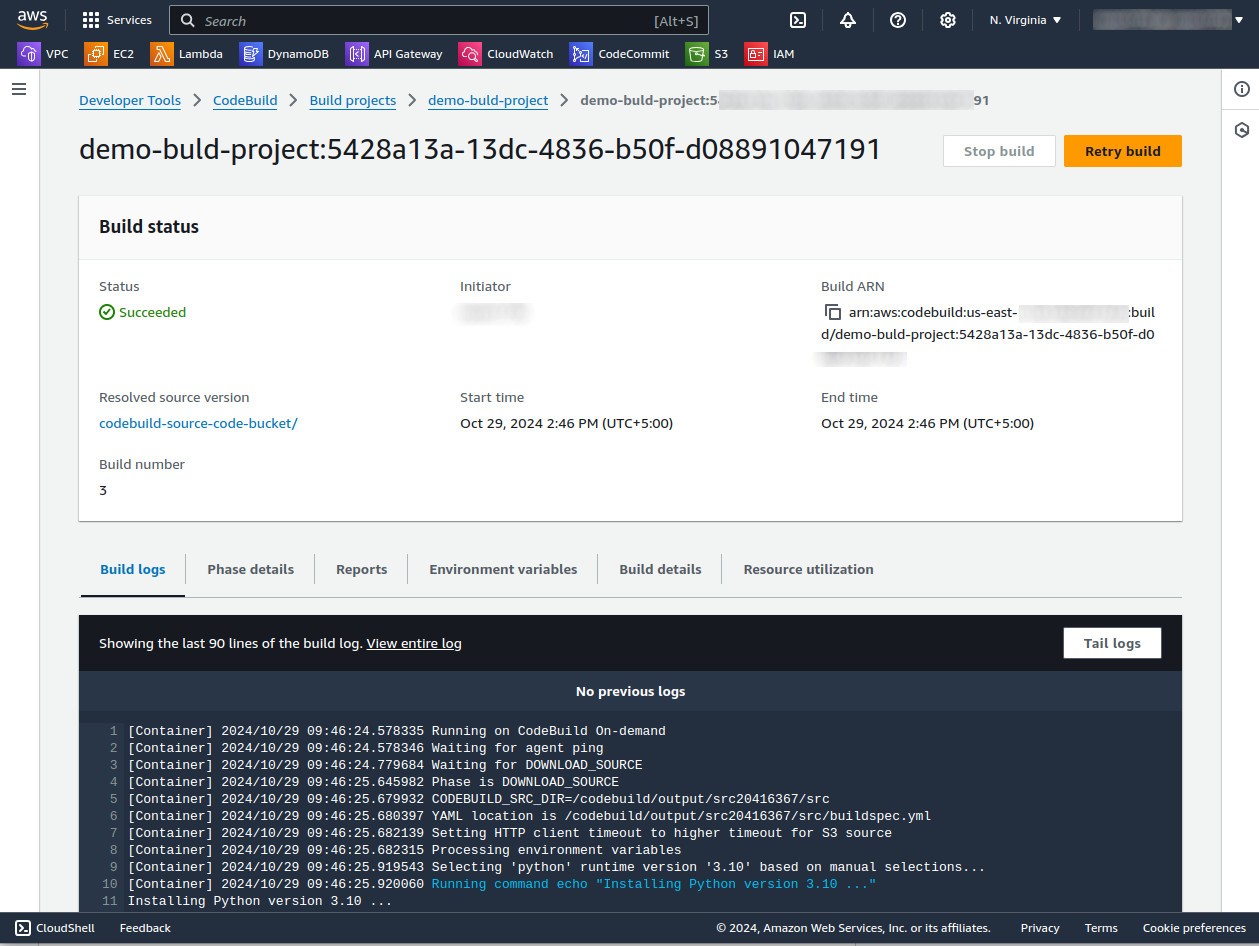Click the Build number value 3

click(x=103, y=490)
